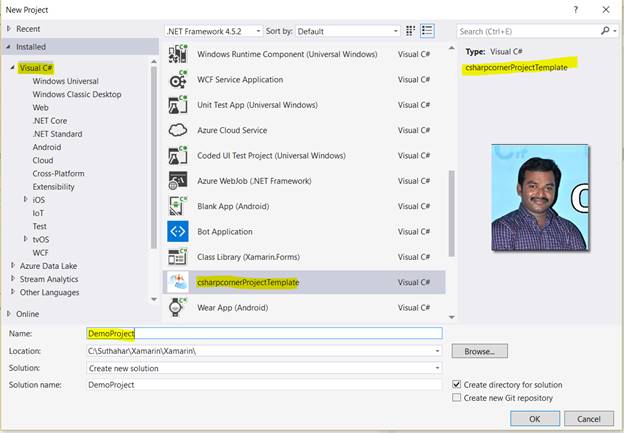The image size is (624, 433).
Task: Switch to medium icons list view
Action: 427,31
